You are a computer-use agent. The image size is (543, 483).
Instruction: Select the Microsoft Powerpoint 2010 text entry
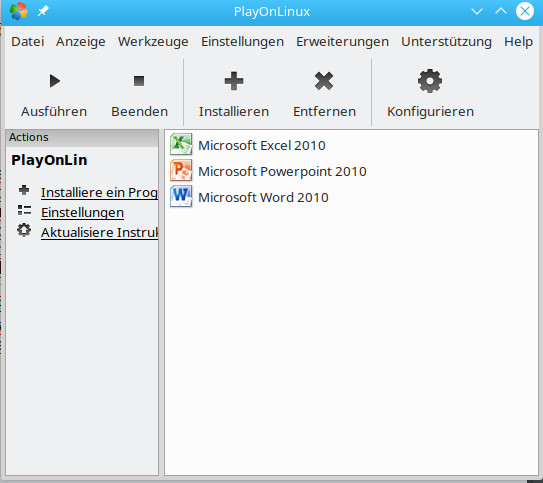click(x=282, y=171)
